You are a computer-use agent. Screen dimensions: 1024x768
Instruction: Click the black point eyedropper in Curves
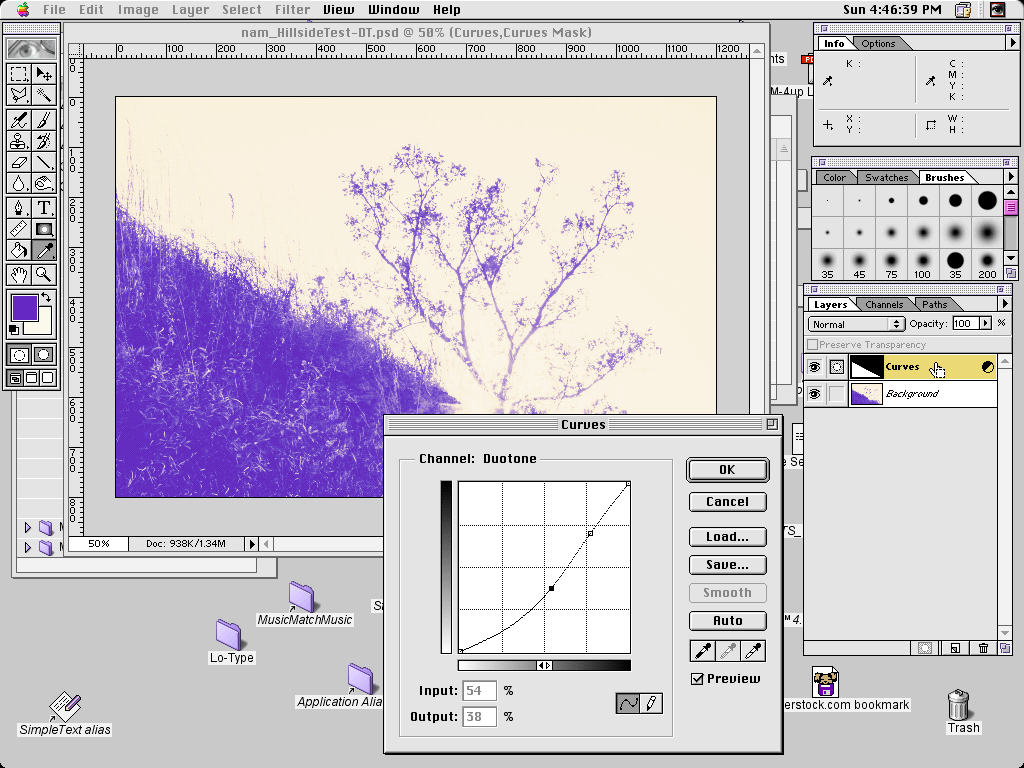click(702, 651)
